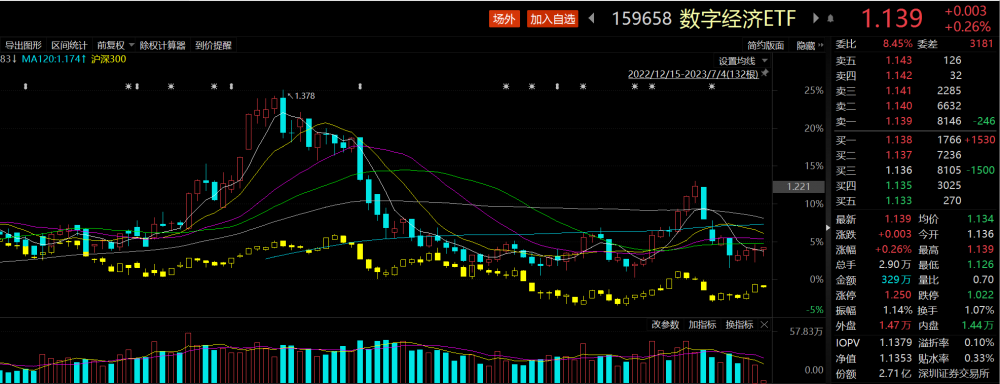Select the 卖一 order row at 1.139
This screenshot has width=1000, height=384.
[x=916, y=121]
